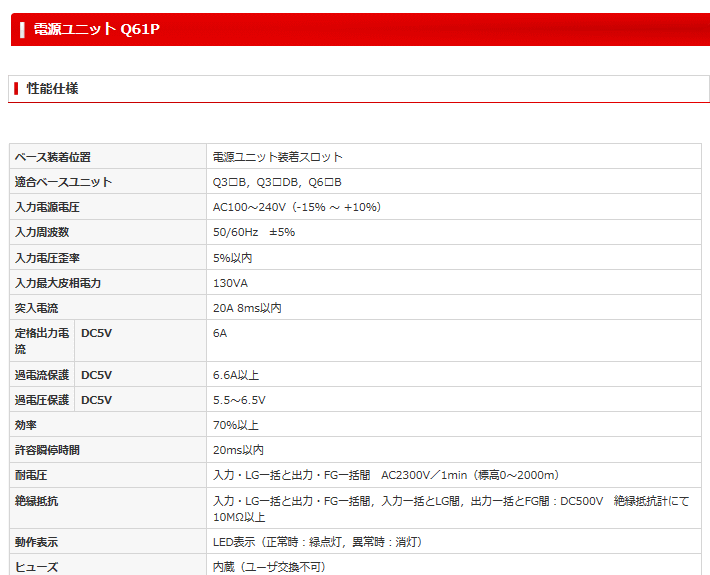Select the 50/60Hz ±5% value
Image resolution: width=710 pixels, height=575 pixels.
(254, 232)
